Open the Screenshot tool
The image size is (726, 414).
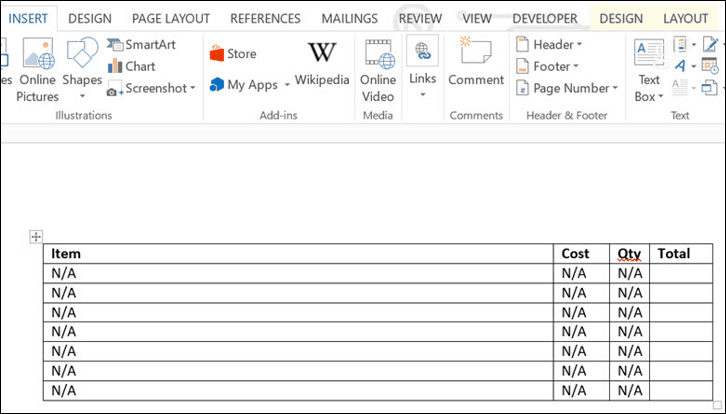[146, 88]
